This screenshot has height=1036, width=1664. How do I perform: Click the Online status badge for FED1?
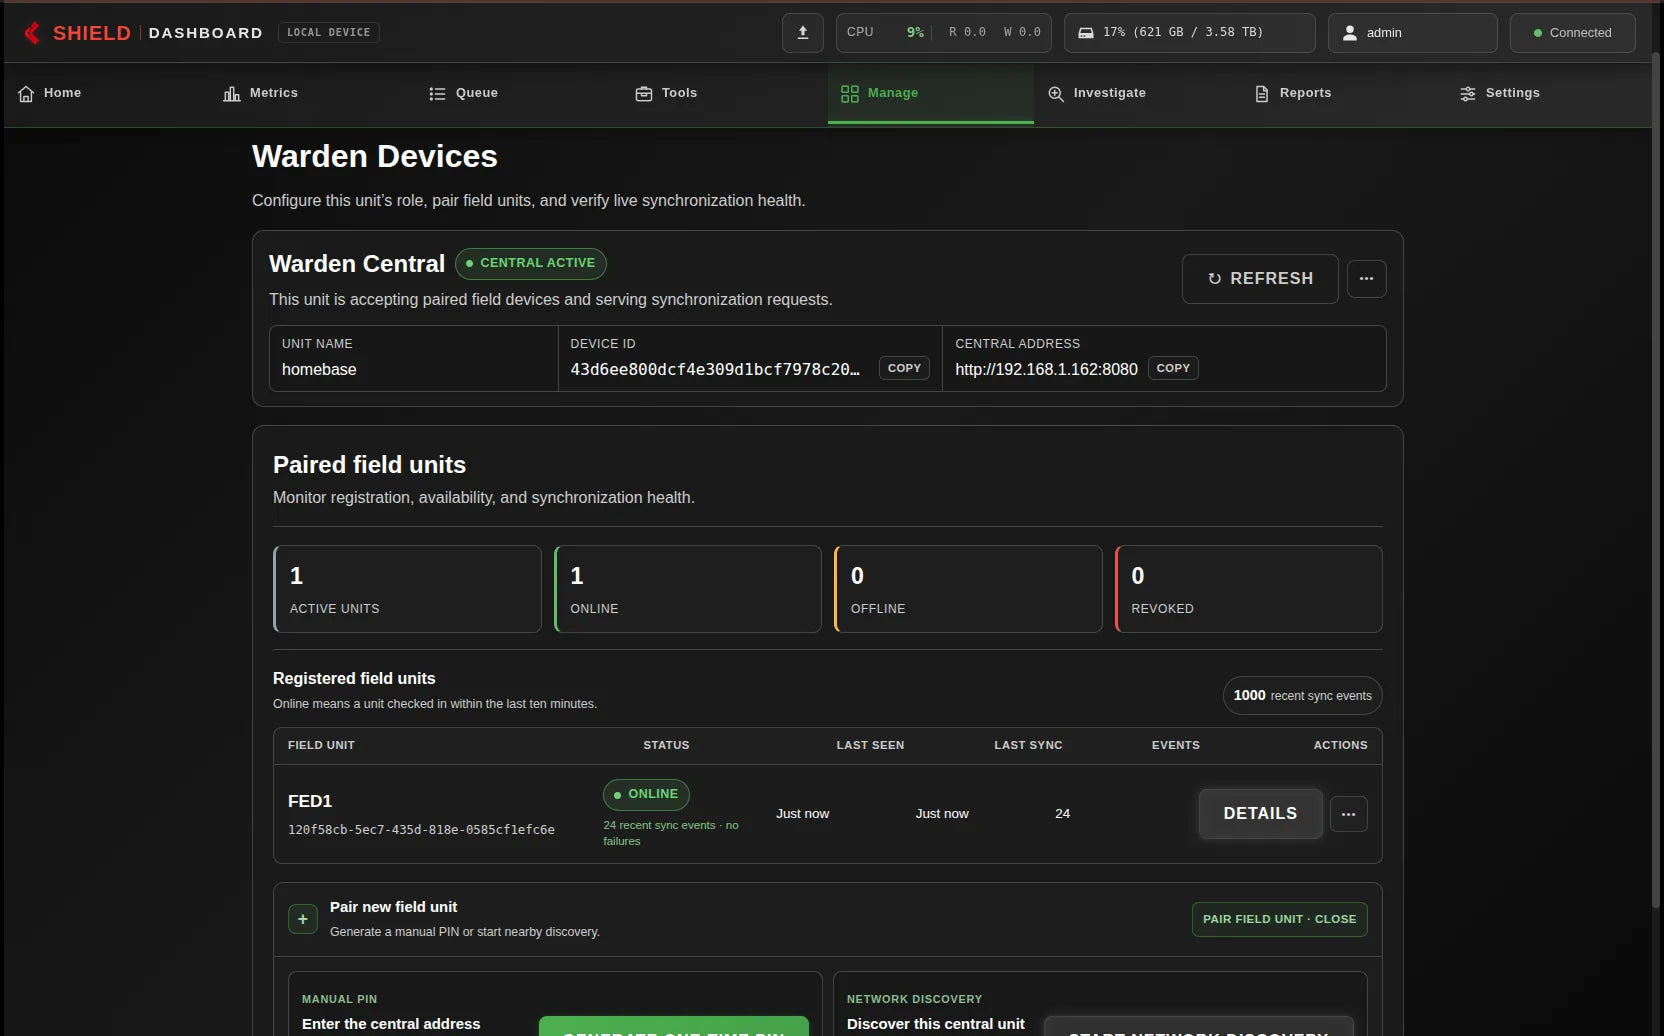pyautogui.click(x=646, y=795)
